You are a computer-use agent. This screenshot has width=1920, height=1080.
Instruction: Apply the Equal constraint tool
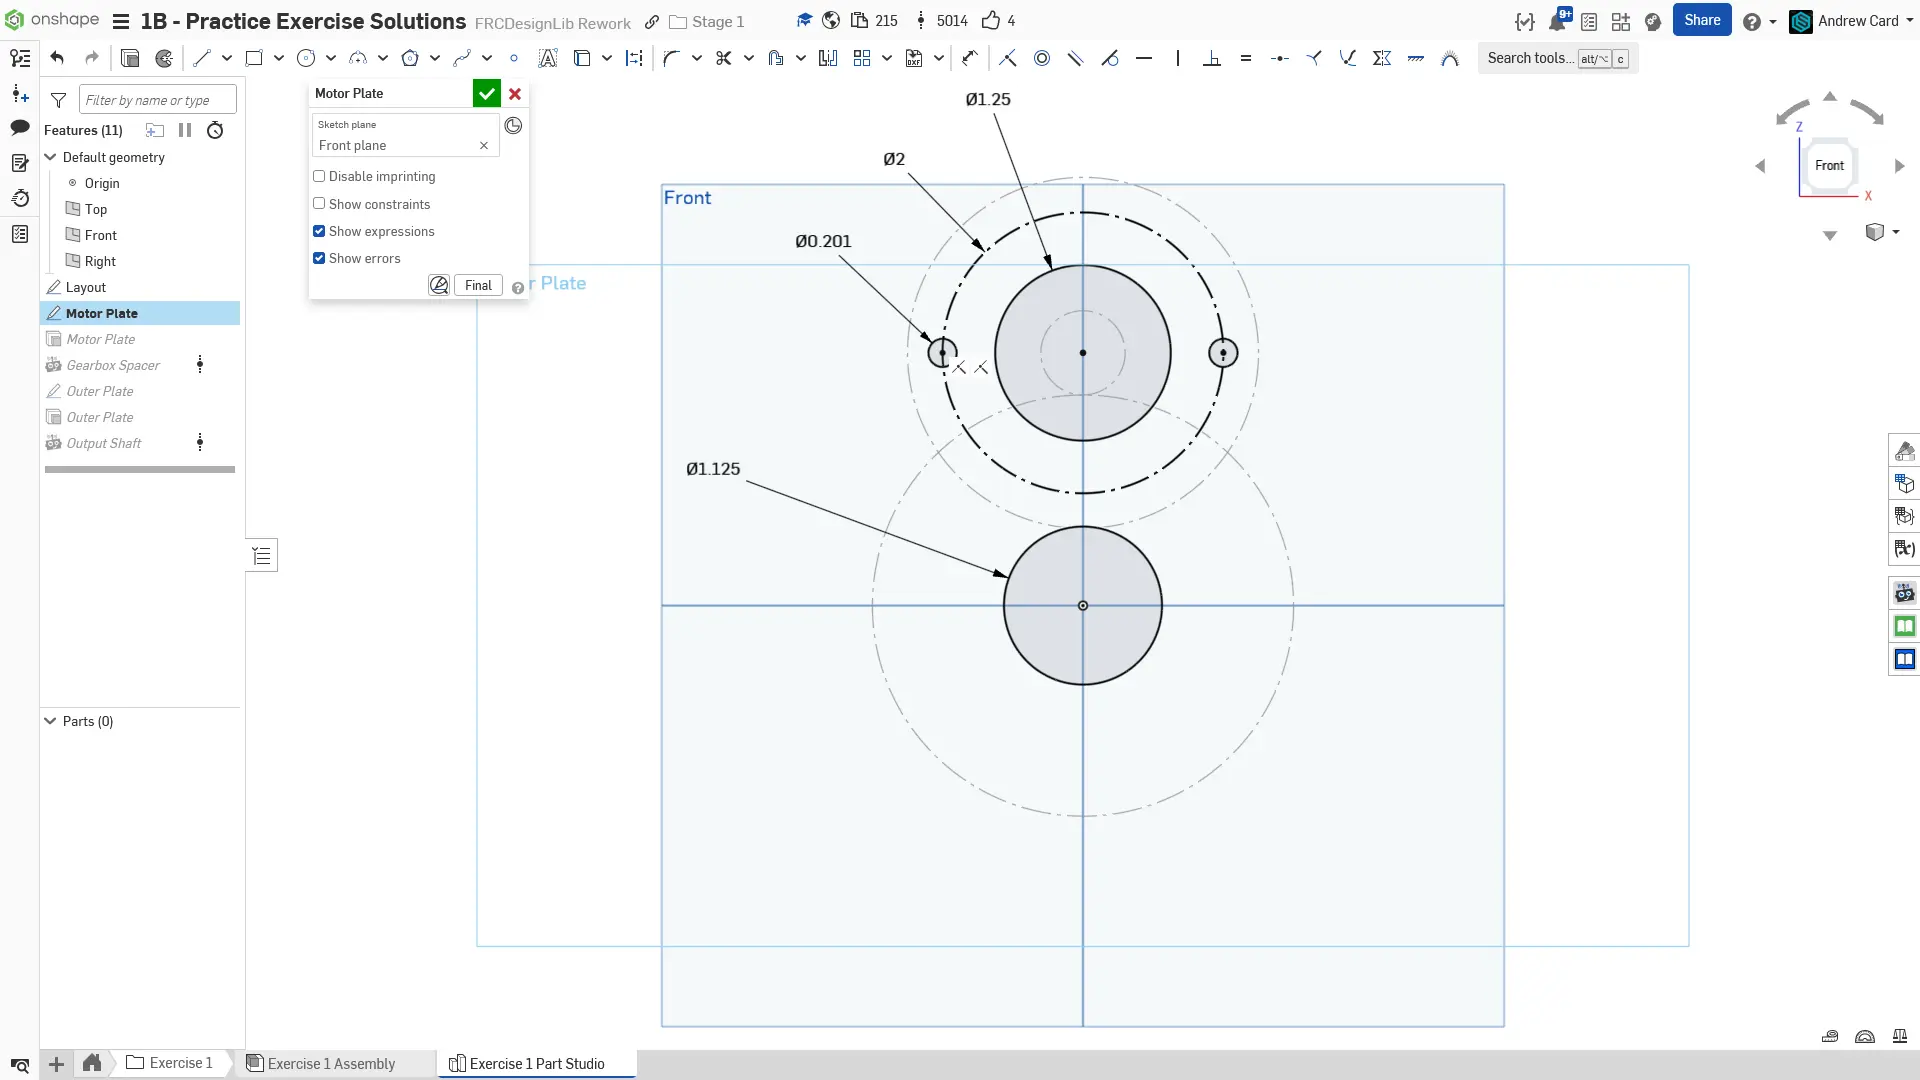[1245, 58]
